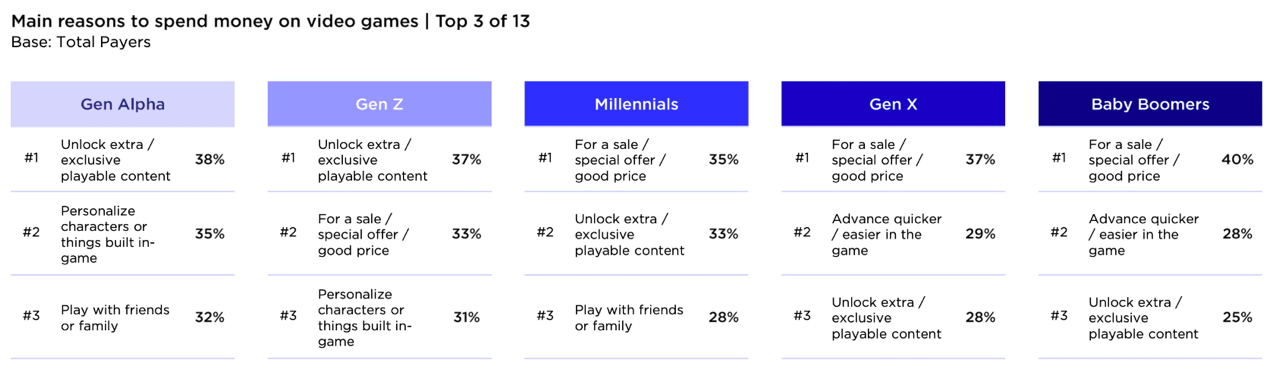Select the Gen Z header box
Screen dimensions: 1267x376
[x=379, y=104]
